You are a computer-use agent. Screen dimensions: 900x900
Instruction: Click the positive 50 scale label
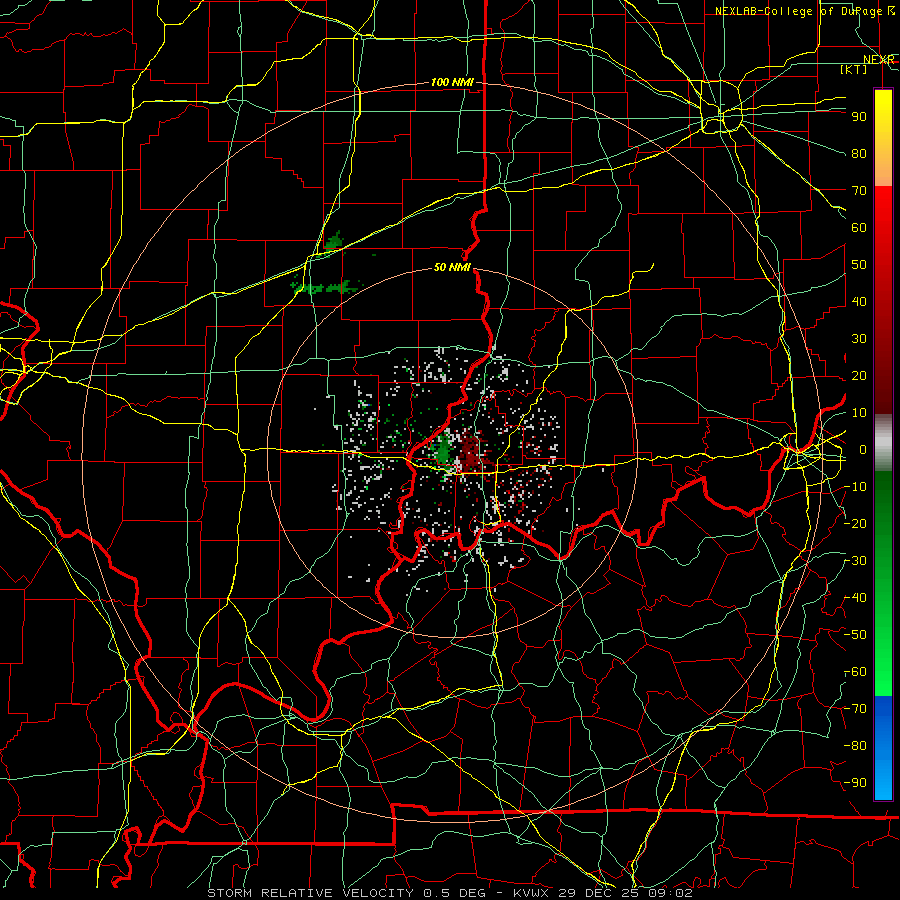coord(859,265)
